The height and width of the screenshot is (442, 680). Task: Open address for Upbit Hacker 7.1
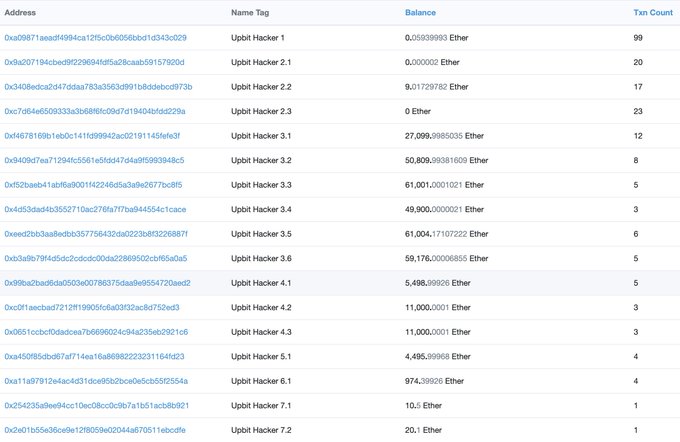pyautogui.click(x=96, y=405)
